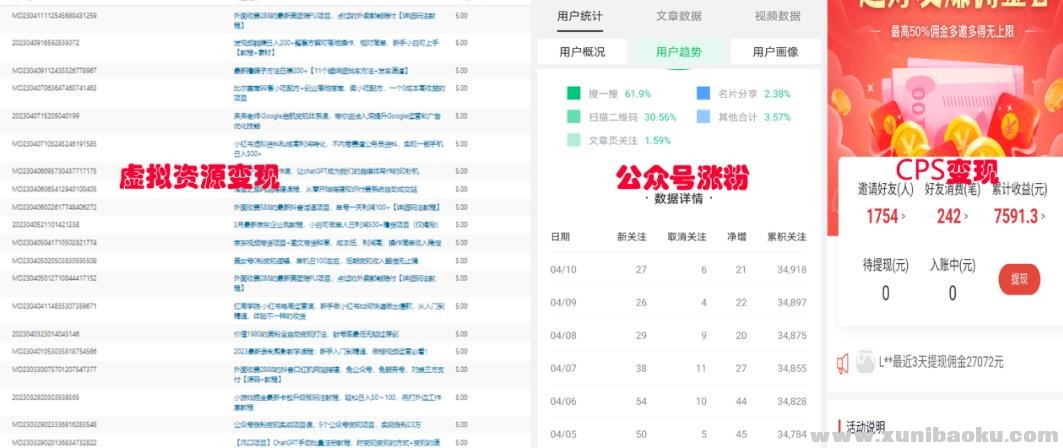Switch to the 用户统计 tab
1063x448 pixels.
coord(580,16)
